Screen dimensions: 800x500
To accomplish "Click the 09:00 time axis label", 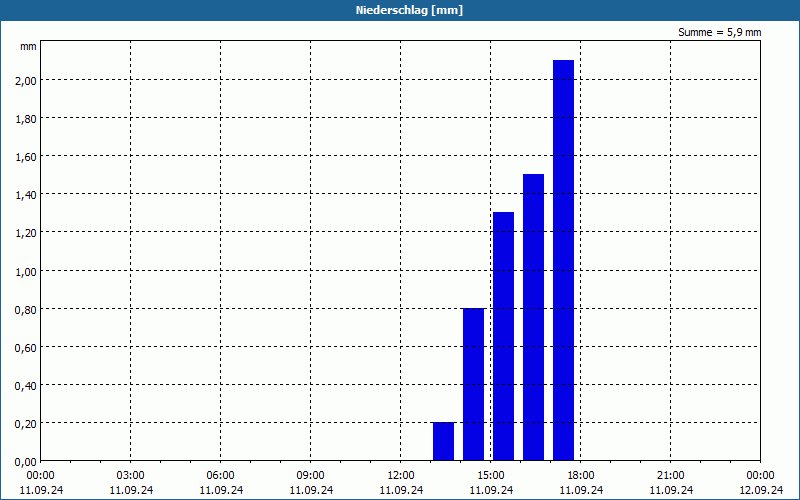I will coord(311,476).
